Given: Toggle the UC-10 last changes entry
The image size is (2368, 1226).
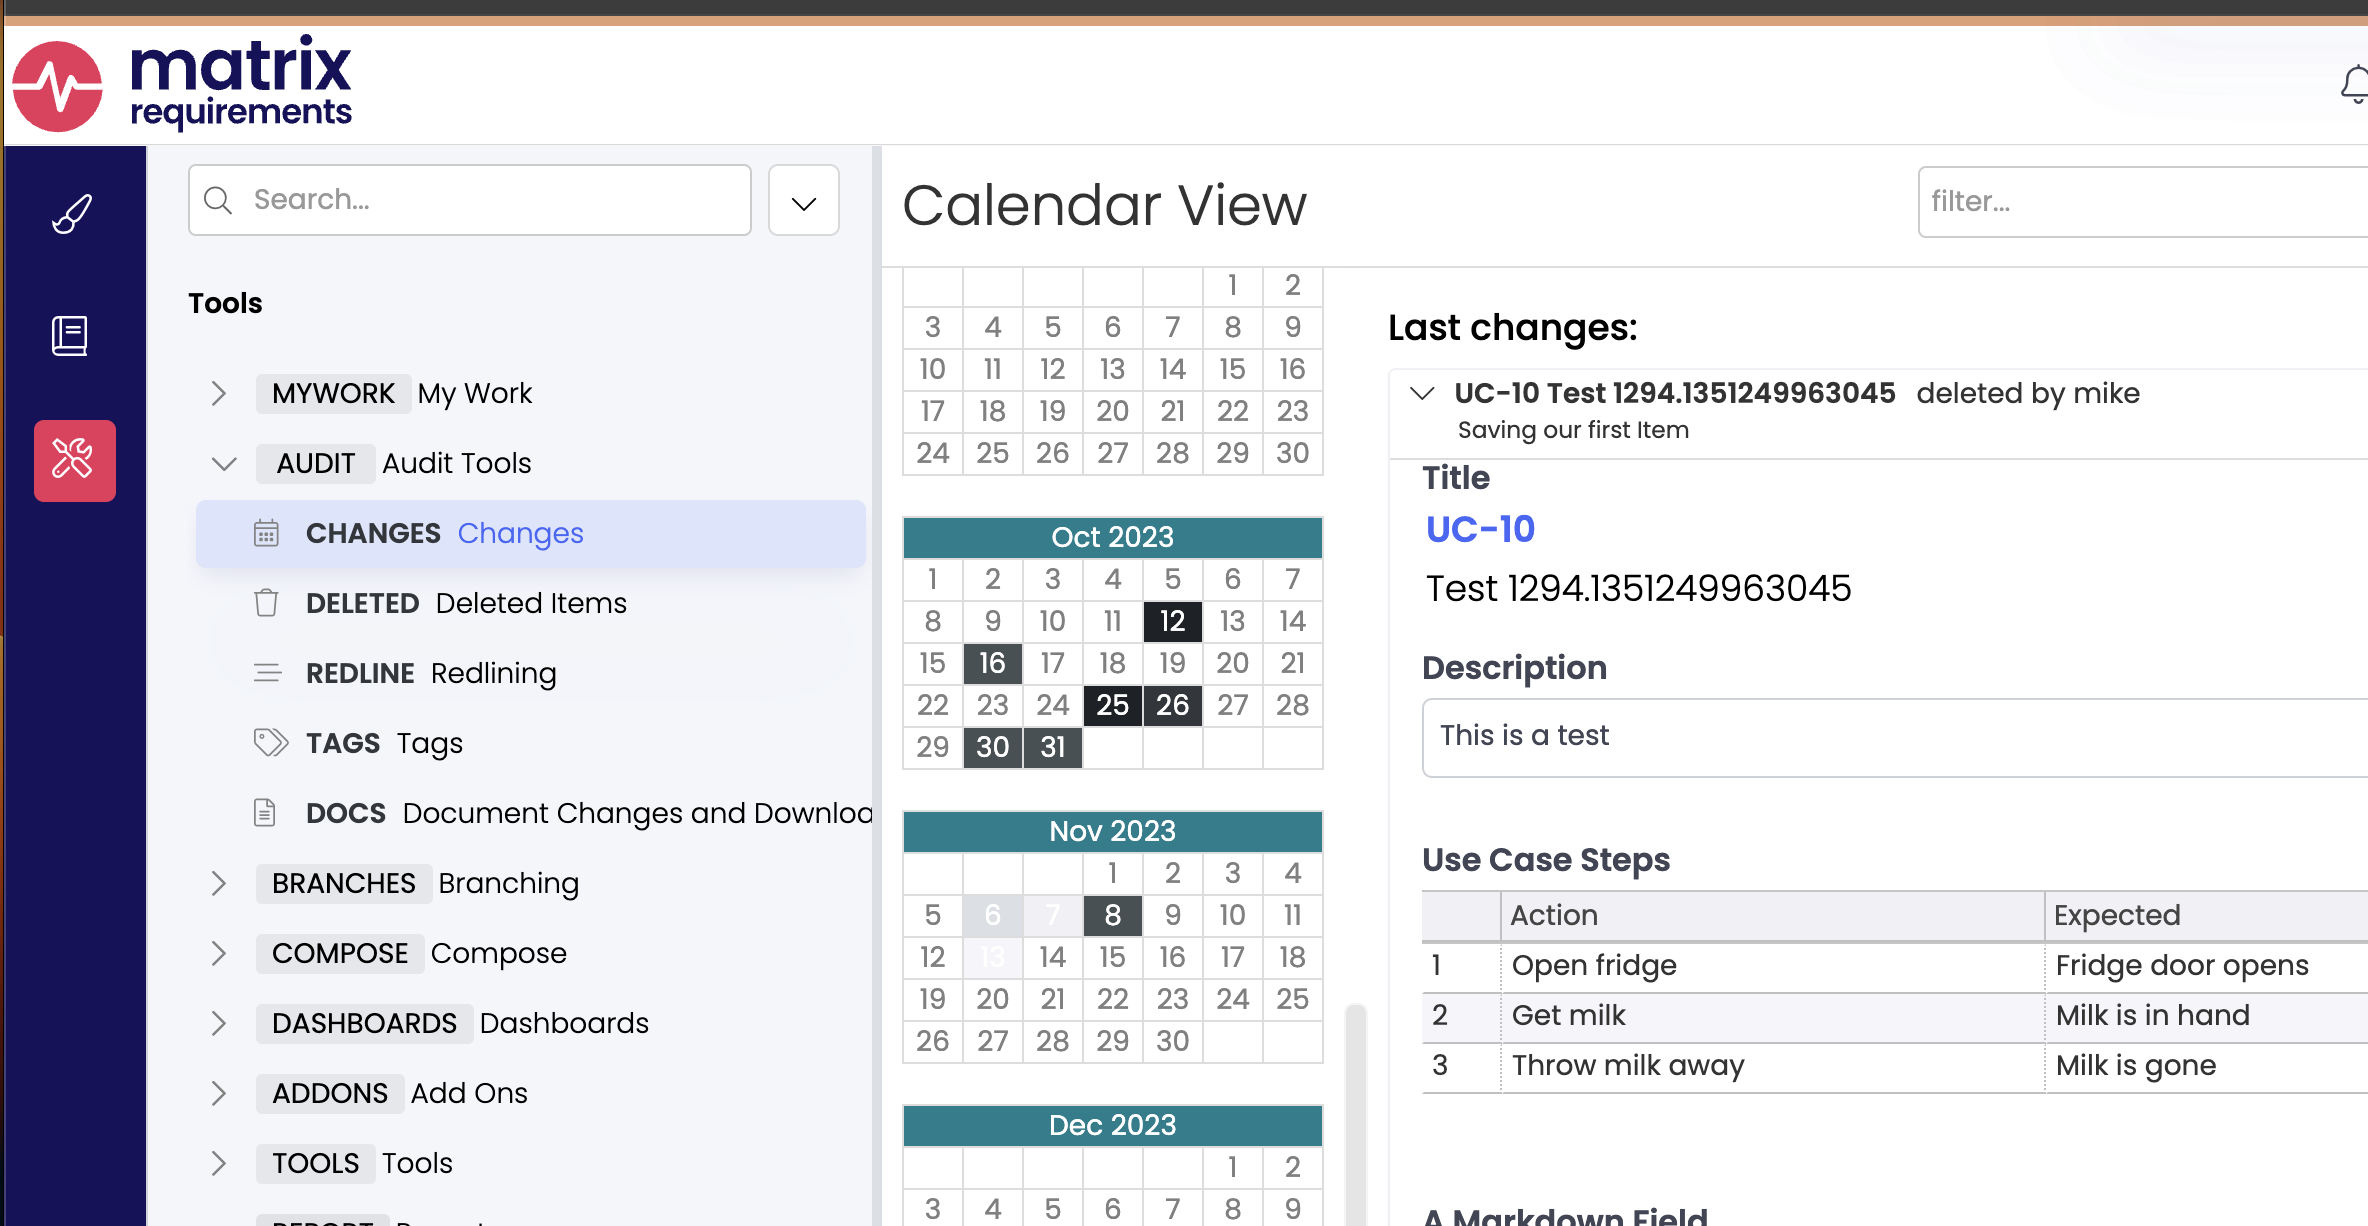Looking at the screenshot, I should click(1418, 393).
